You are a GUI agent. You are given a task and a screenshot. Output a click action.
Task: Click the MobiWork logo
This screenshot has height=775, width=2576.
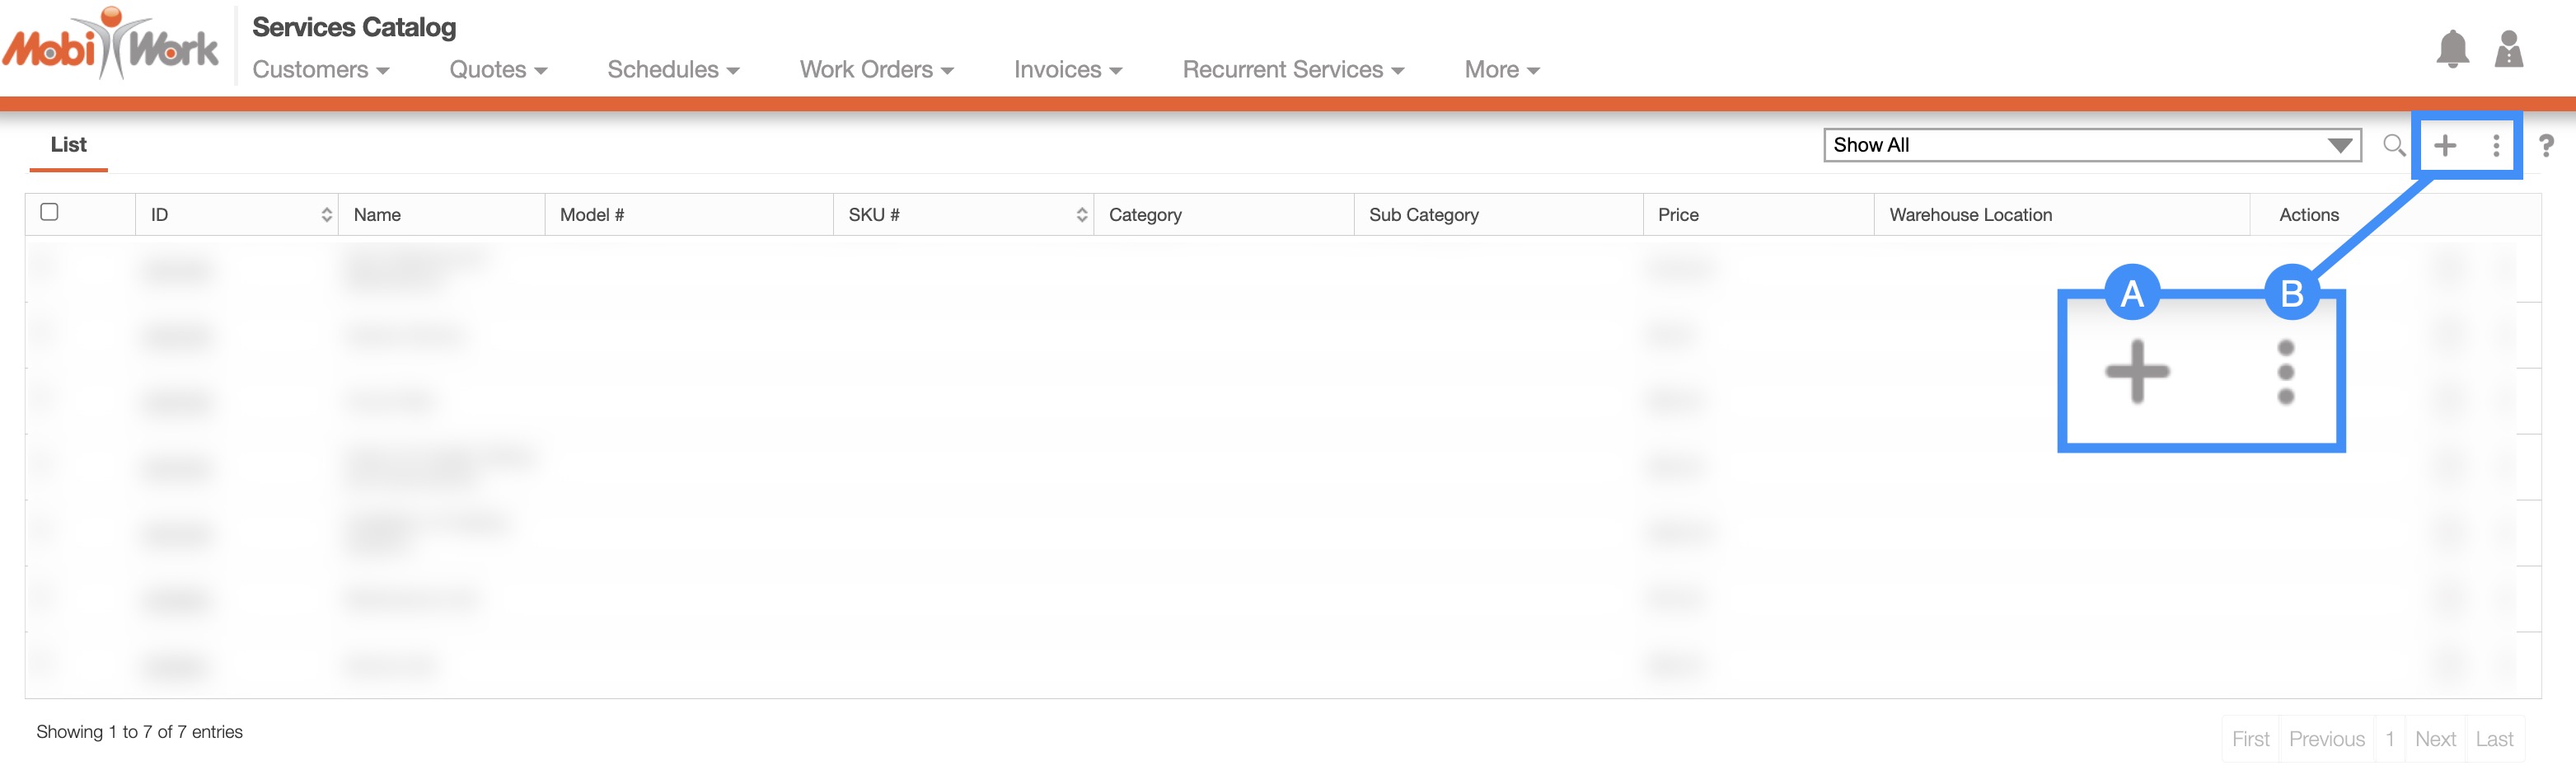pos(110,45)
